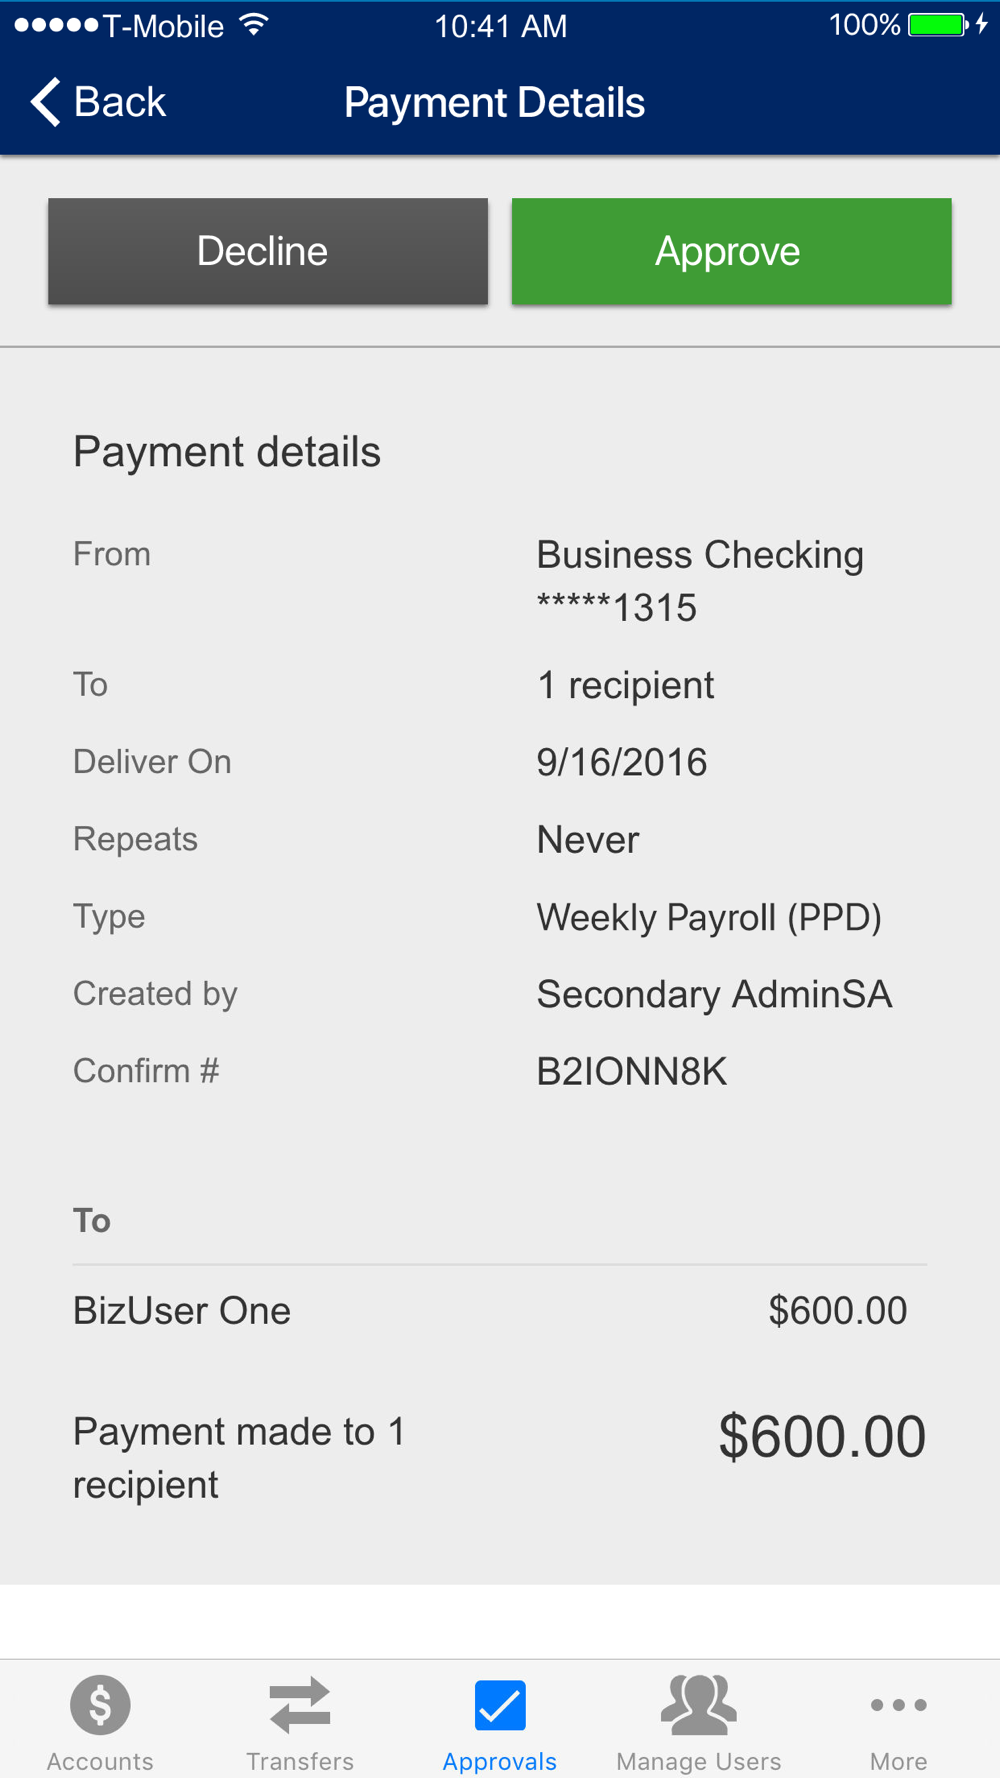Tap the Wi-Fi signal icon
This screenshot has height=1778, width=1000.
pos(255,25)
